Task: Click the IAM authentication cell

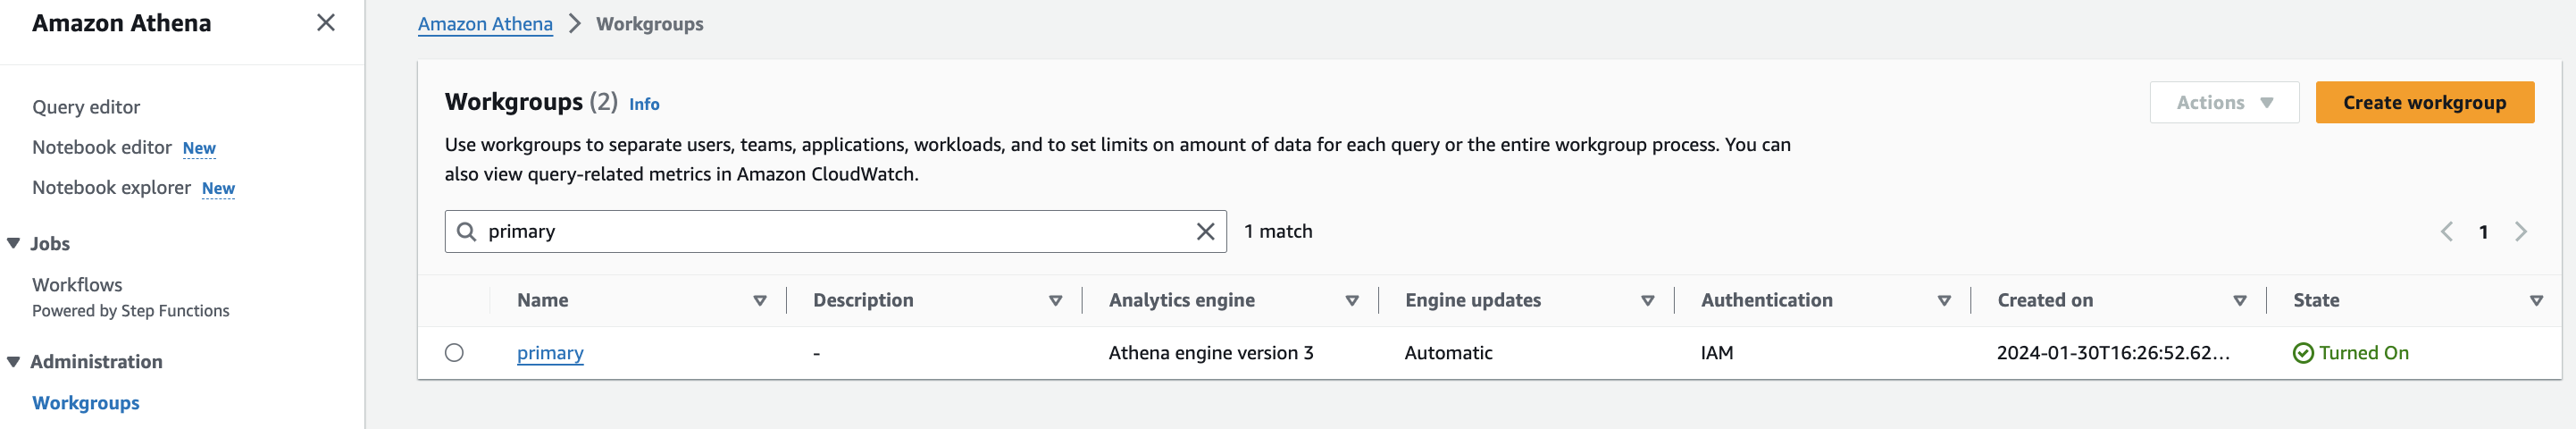Action: click(1716, 353)
